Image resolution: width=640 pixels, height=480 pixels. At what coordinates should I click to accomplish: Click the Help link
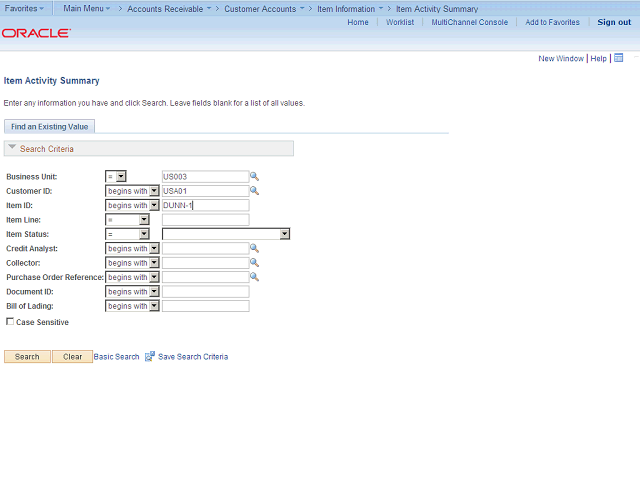pyautogui.click(x=598, y=58)
